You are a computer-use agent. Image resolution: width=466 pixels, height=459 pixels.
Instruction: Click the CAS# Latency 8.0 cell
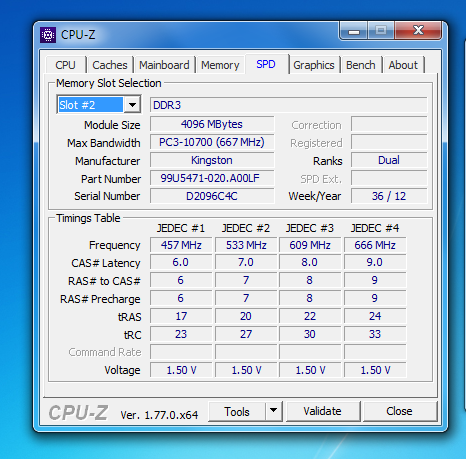pyautogui.click(x=310, y=262)
